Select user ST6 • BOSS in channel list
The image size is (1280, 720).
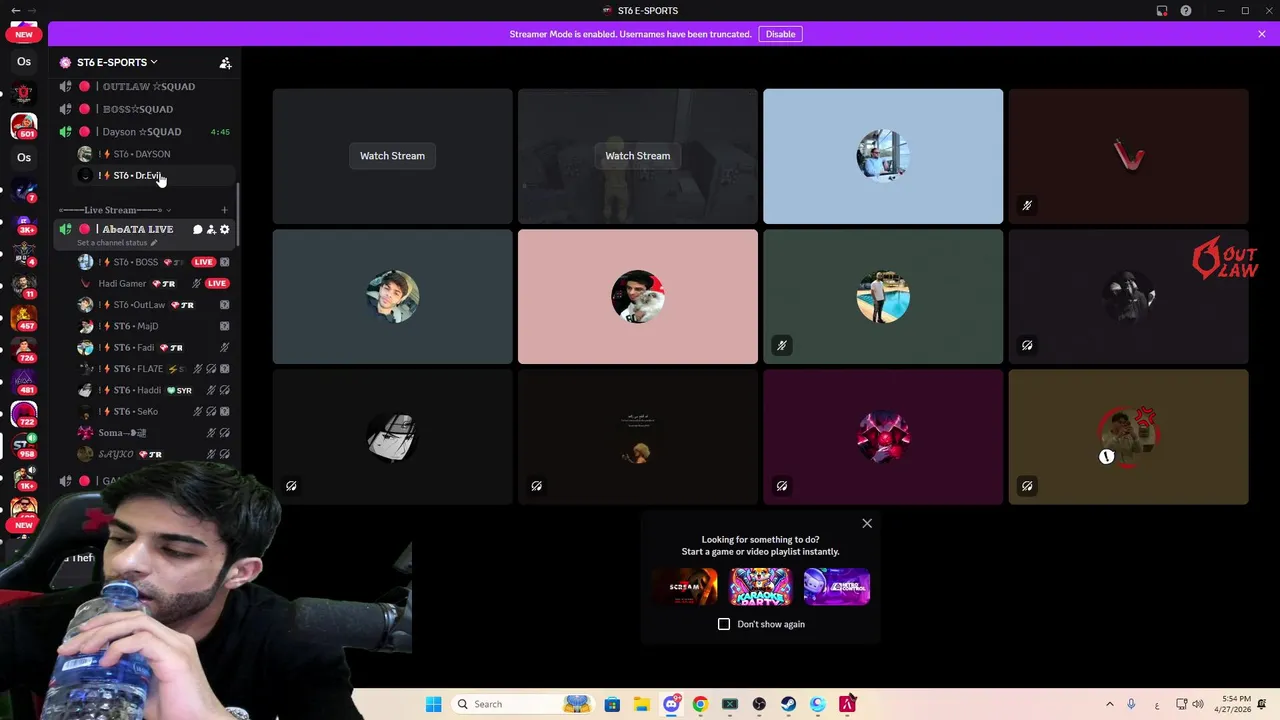[x=135, y=262]
